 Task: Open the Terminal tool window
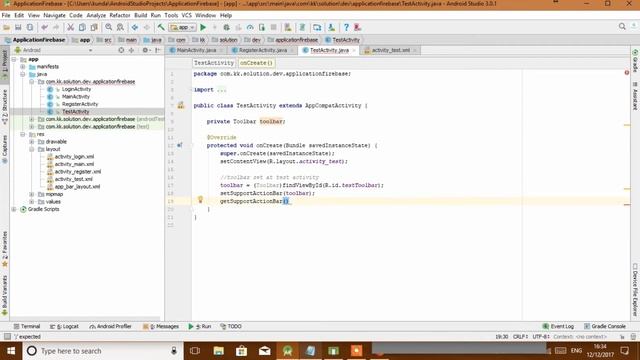click(27, 327)
